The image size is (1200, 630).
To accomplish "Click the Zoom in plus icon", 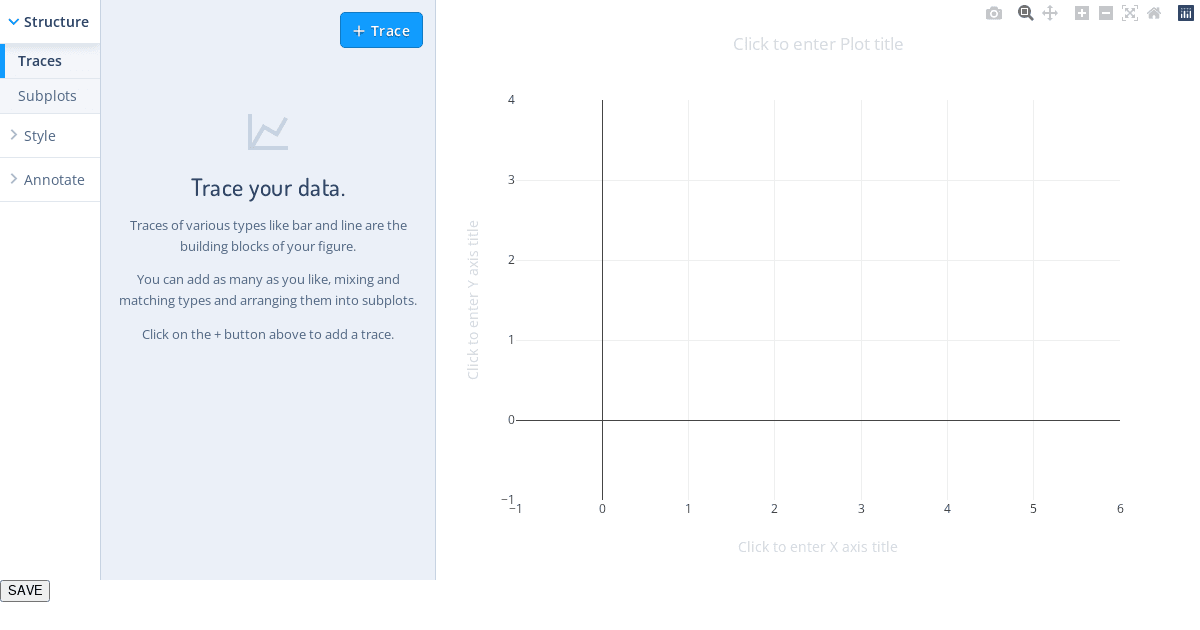I will 1082,13.
